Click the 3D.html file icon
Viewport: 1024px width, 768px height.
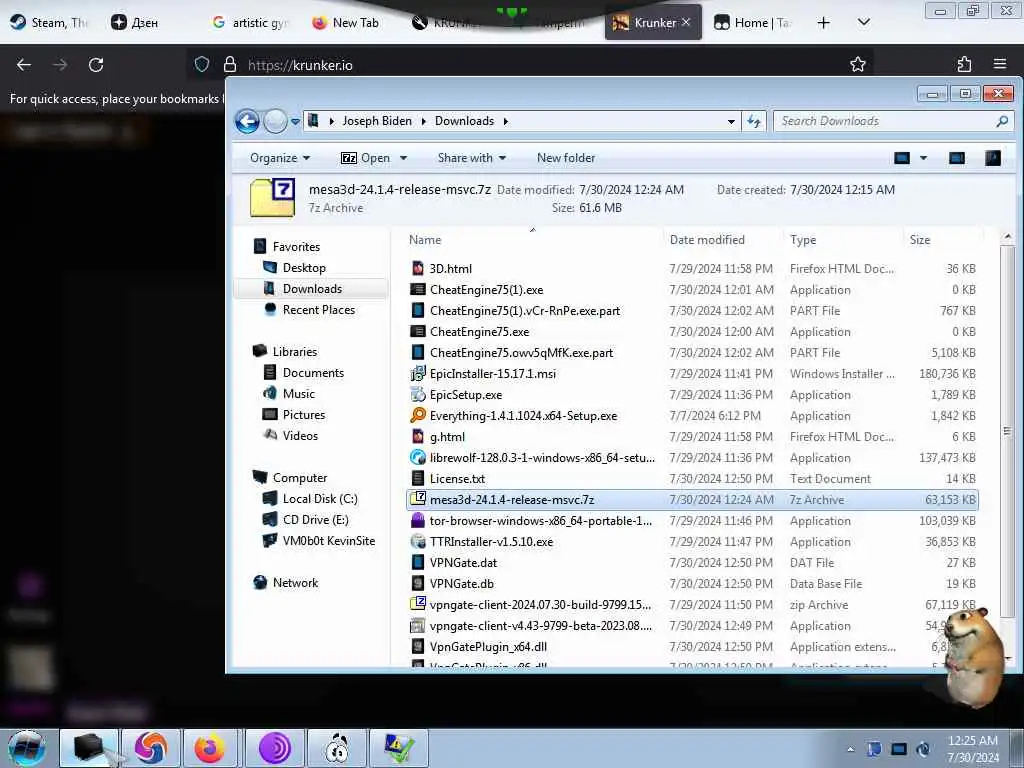tap(418, 268)
